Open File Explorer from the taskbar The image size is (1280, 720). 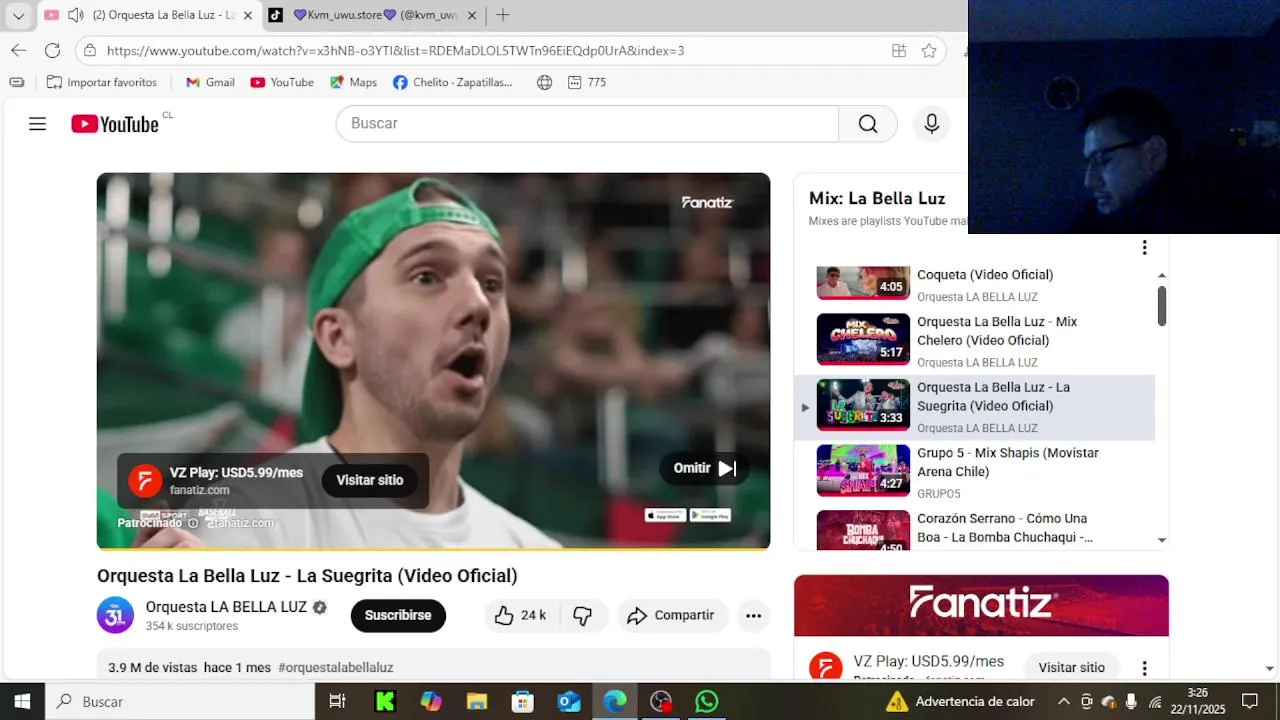[x=477, y=702]
